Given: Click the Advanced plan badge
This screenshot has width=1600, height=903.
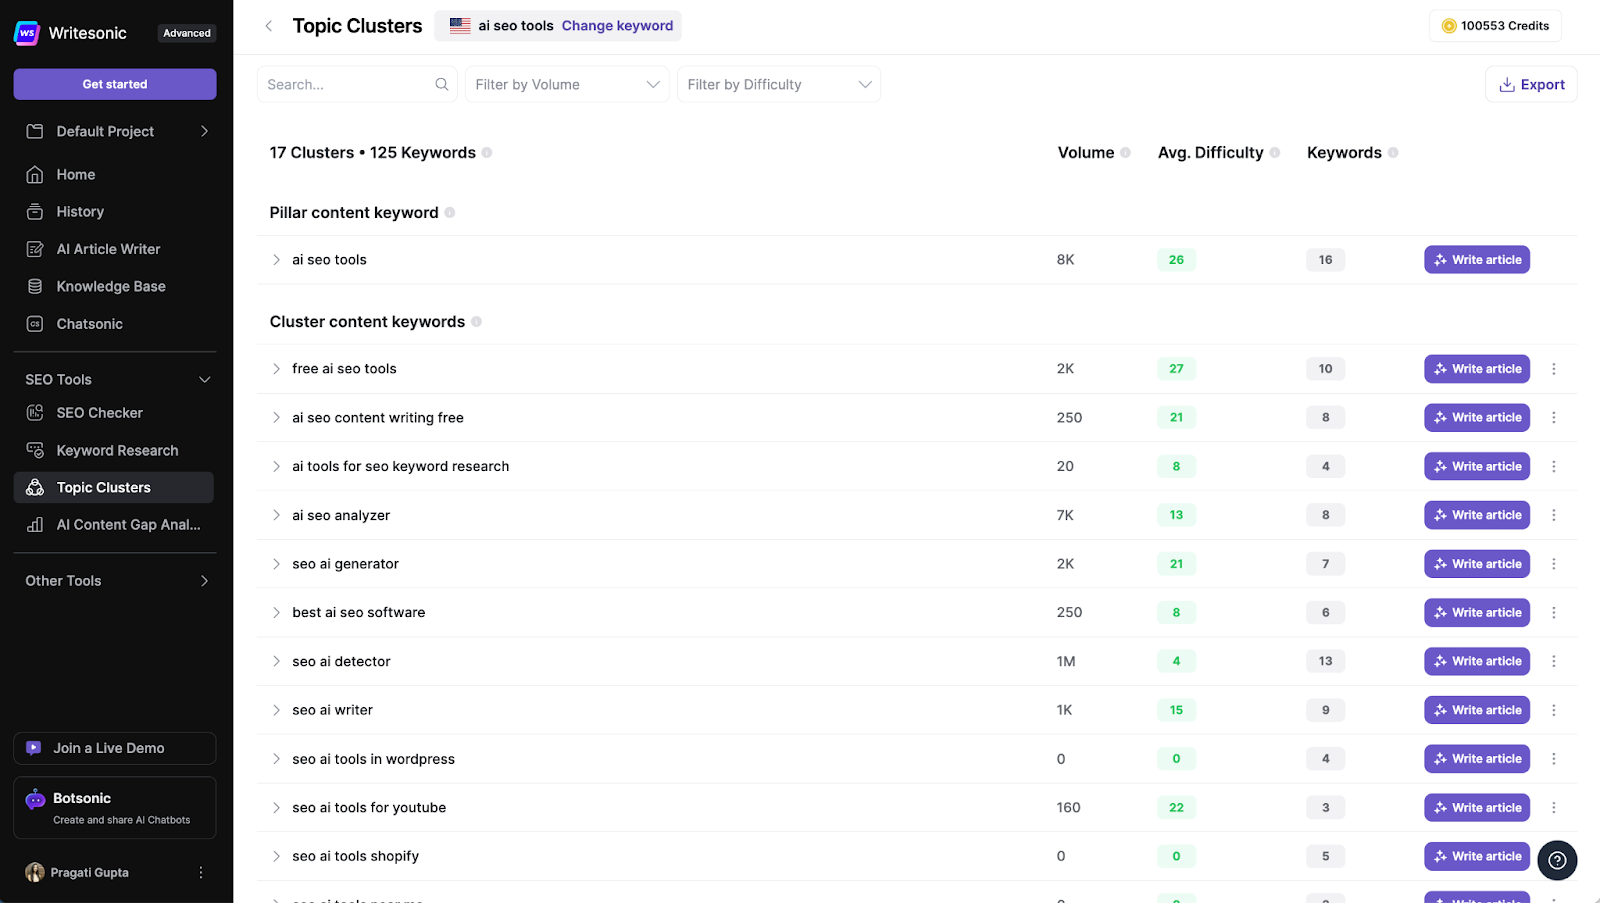Looking at the screenshot, I should pos(187,33).
